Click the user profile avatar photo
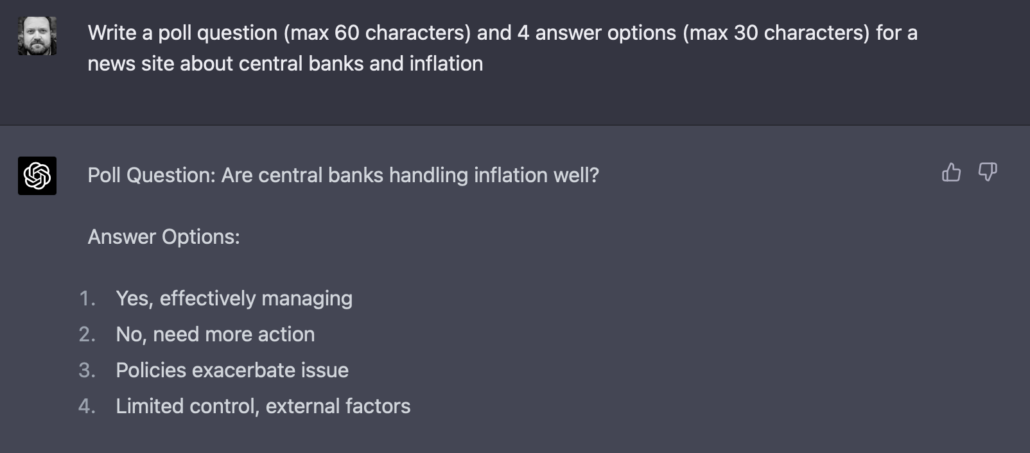The width and height of the screenshot is (1030, 453). point(37,36)
